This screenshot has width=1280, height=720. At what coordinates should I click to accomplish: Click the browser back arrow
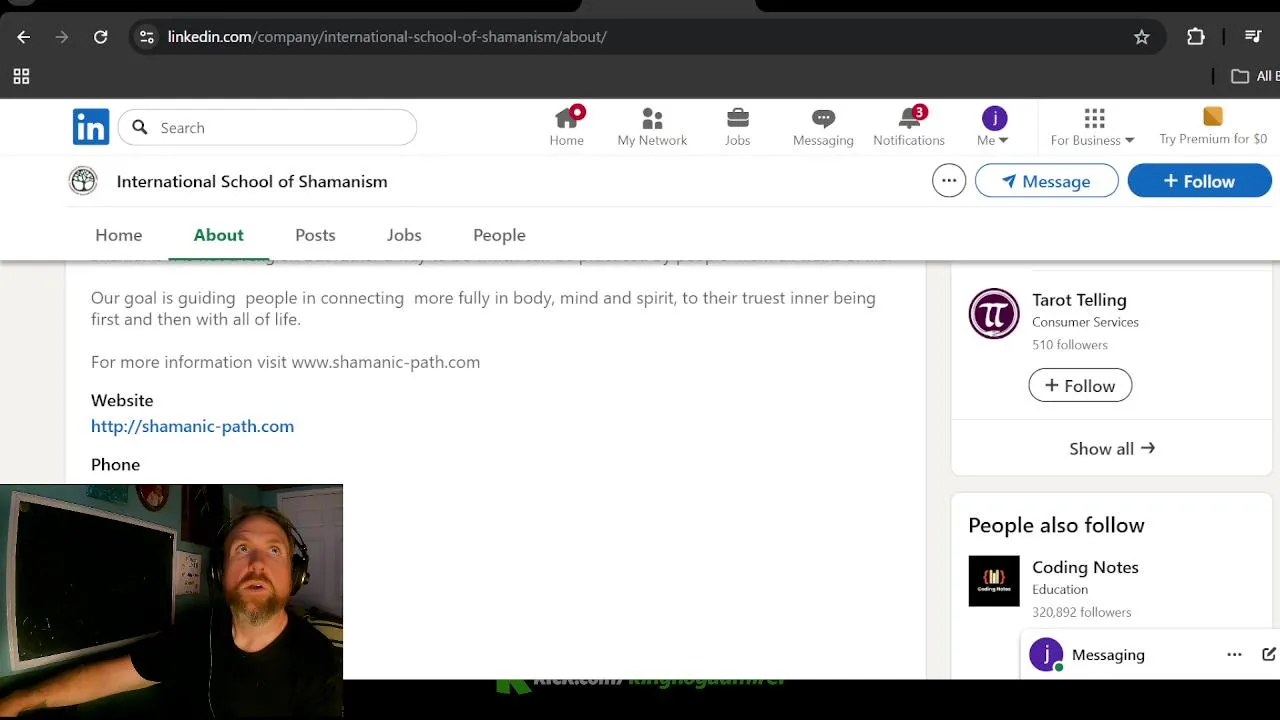tap(24, 37)
